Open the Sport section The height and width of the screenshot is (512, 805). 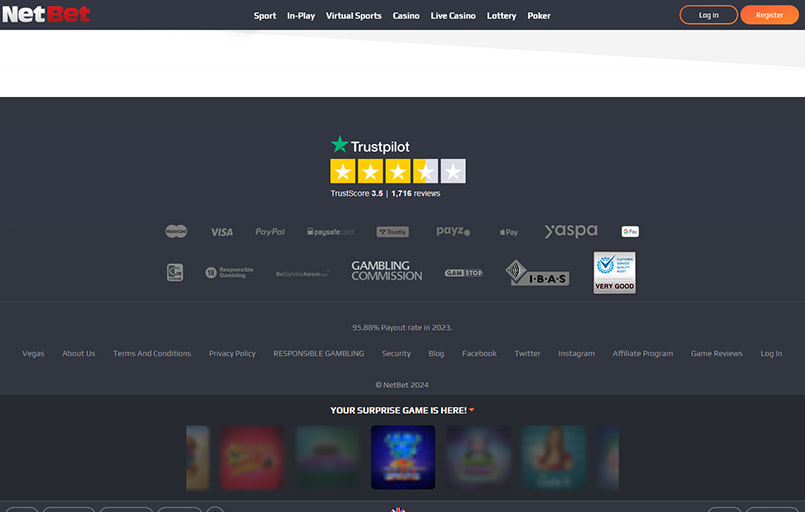click(265, 16)
